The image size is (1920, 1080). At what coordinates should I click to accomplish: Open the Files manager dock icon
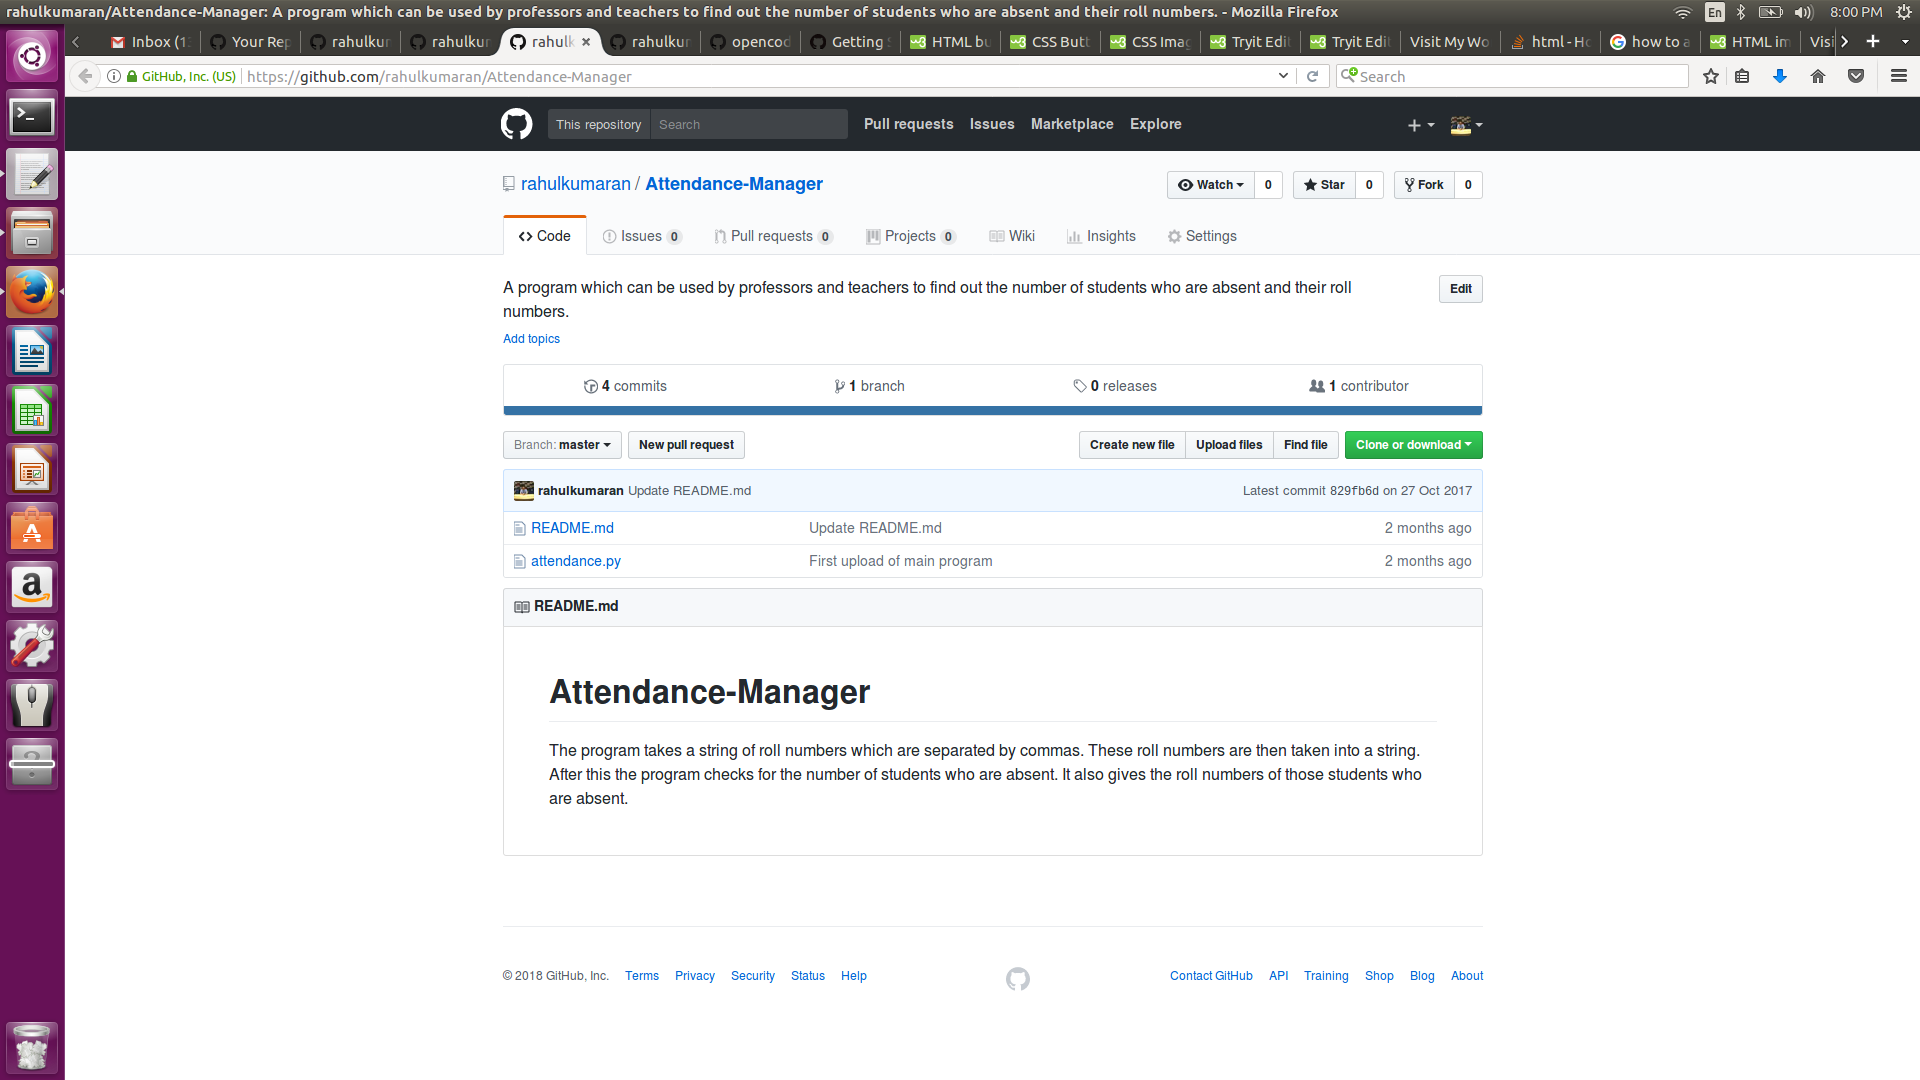pos(32,234)
